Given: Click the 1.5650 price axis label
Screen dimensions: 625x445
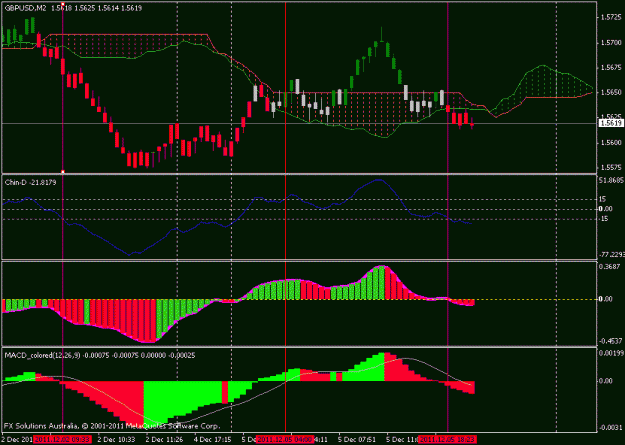Looking at the screenshot, I should (610, 93).
